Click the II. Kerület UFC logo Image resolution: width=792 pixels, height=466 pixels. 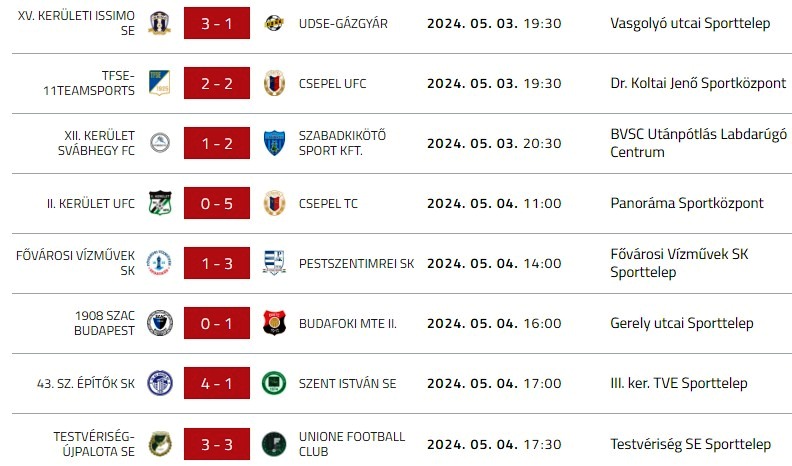160,203
